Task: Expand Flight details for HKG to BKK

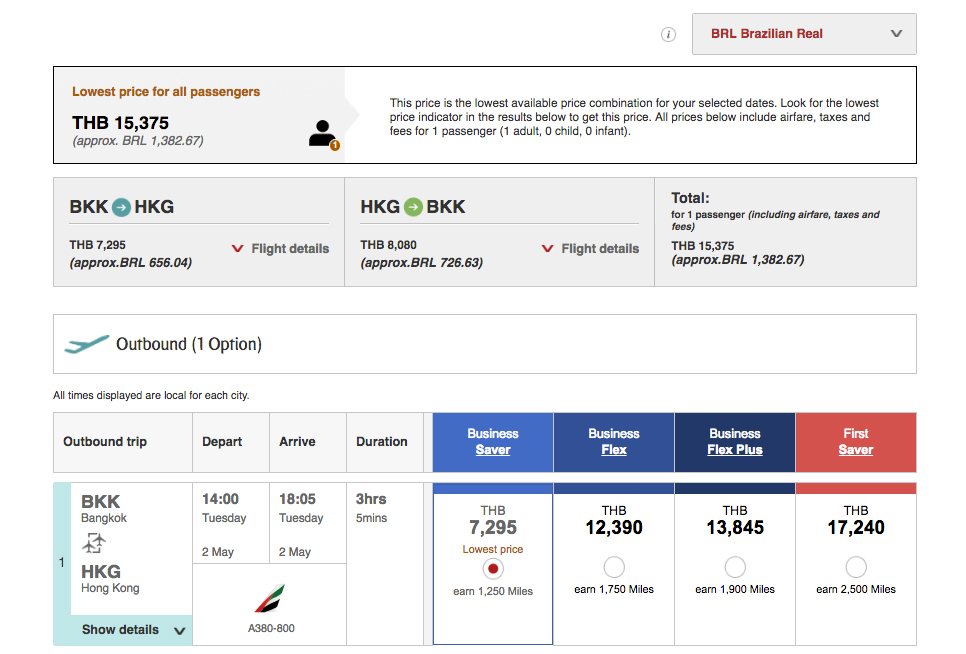Action: click(590, 249)
